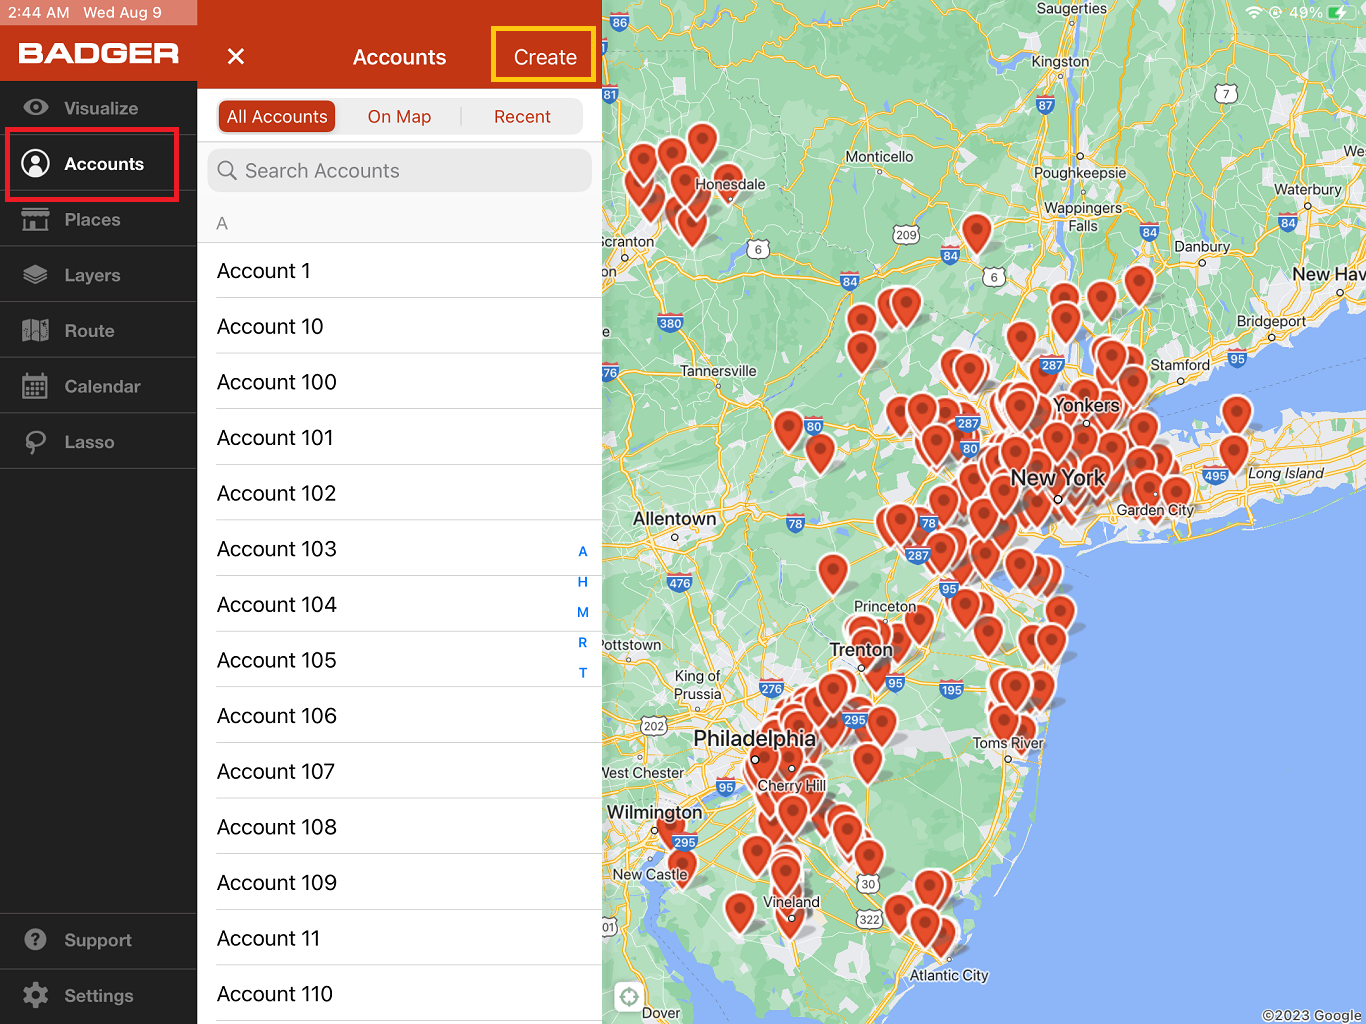
Task: Jump to letter T in index
Action: (583, 673)
